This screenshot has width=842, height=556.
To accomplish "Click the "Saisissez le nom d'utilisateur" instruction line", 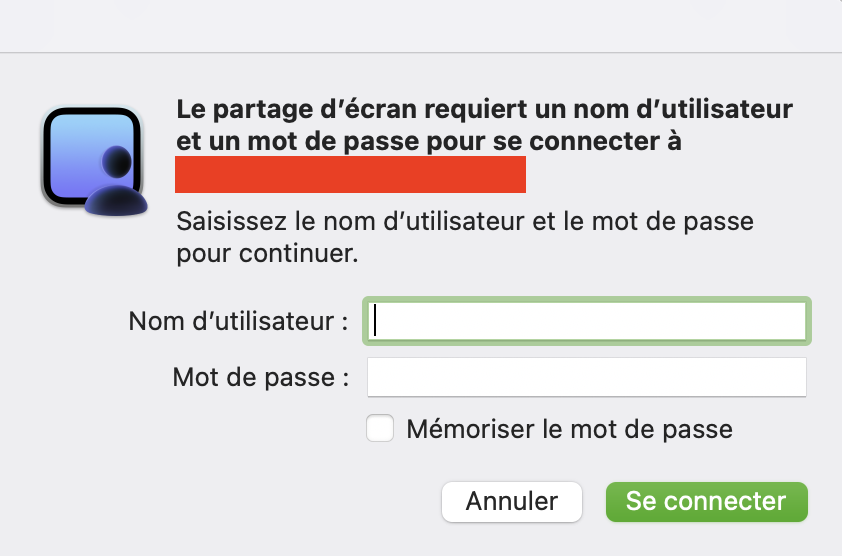I will tap(464, 220).
